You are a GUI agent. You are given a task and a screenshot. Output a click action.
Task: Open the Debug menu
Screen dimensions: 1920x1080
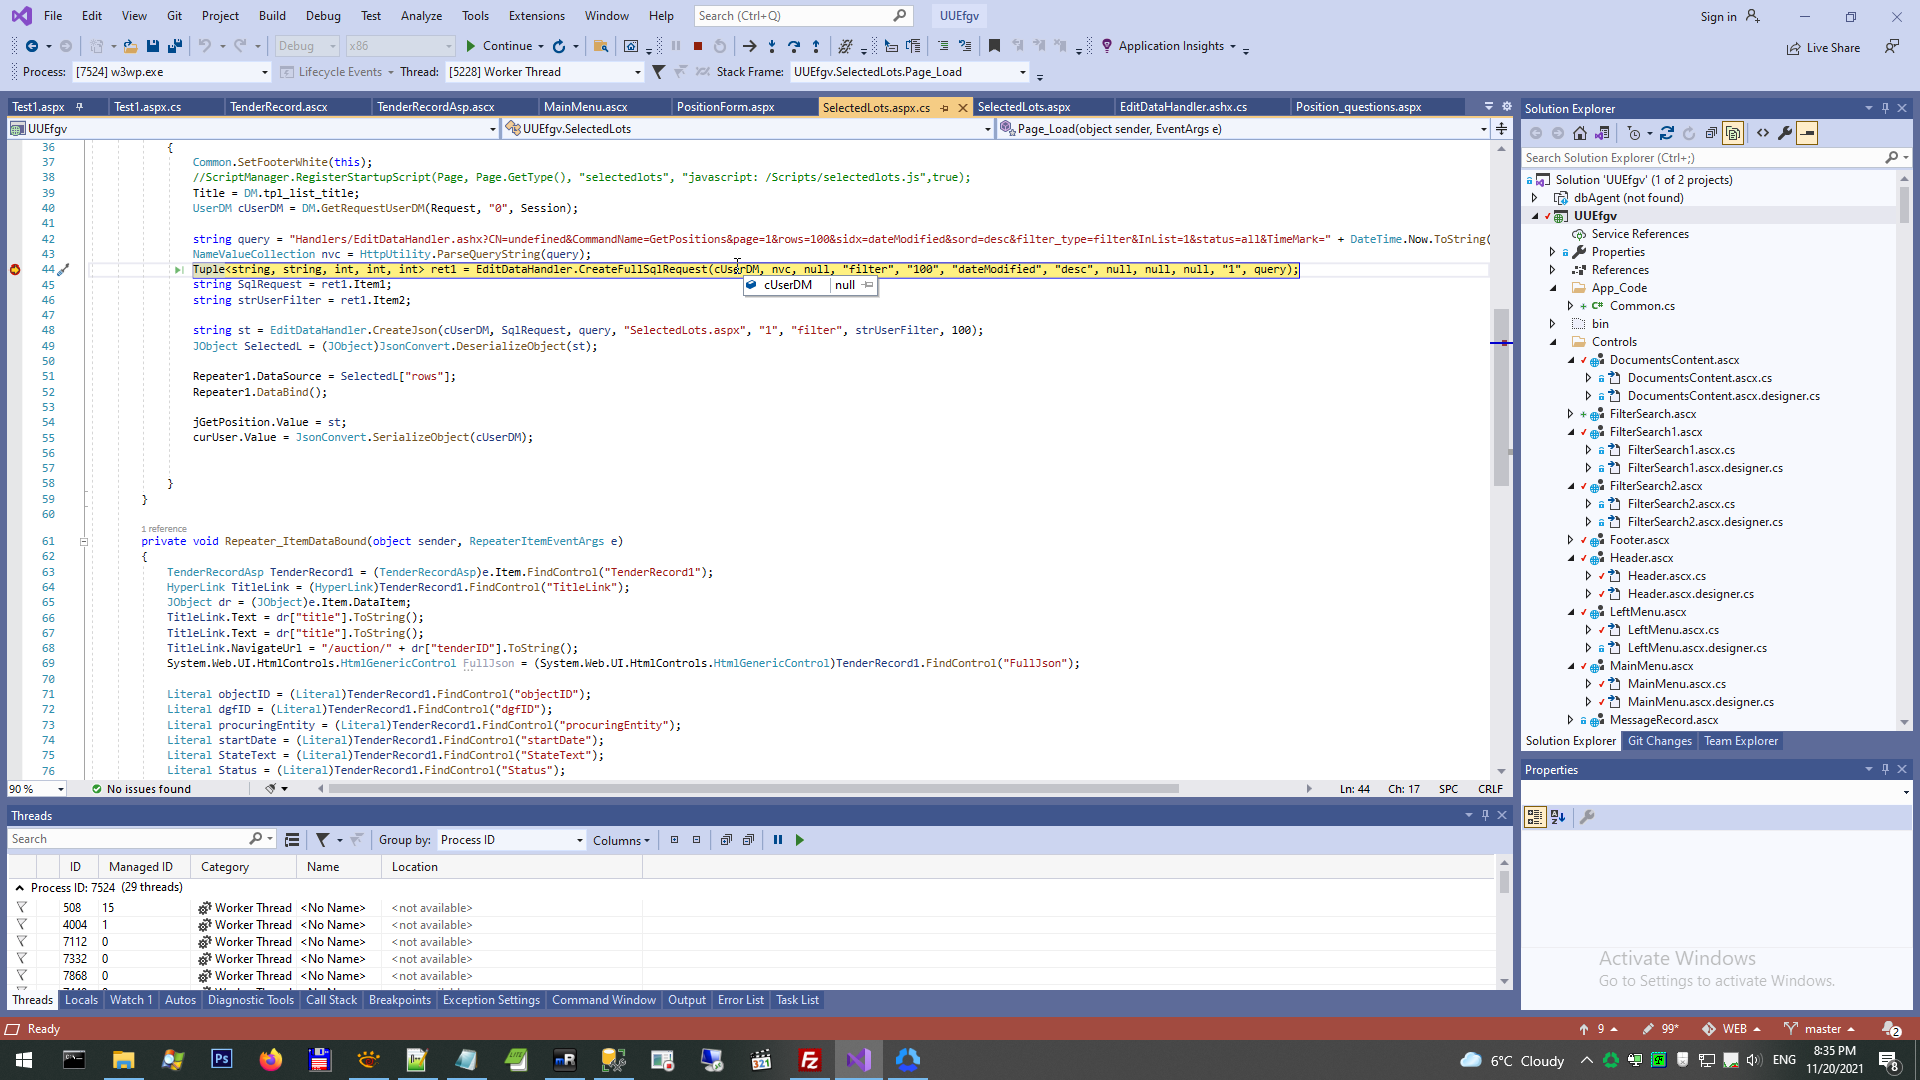322,16
